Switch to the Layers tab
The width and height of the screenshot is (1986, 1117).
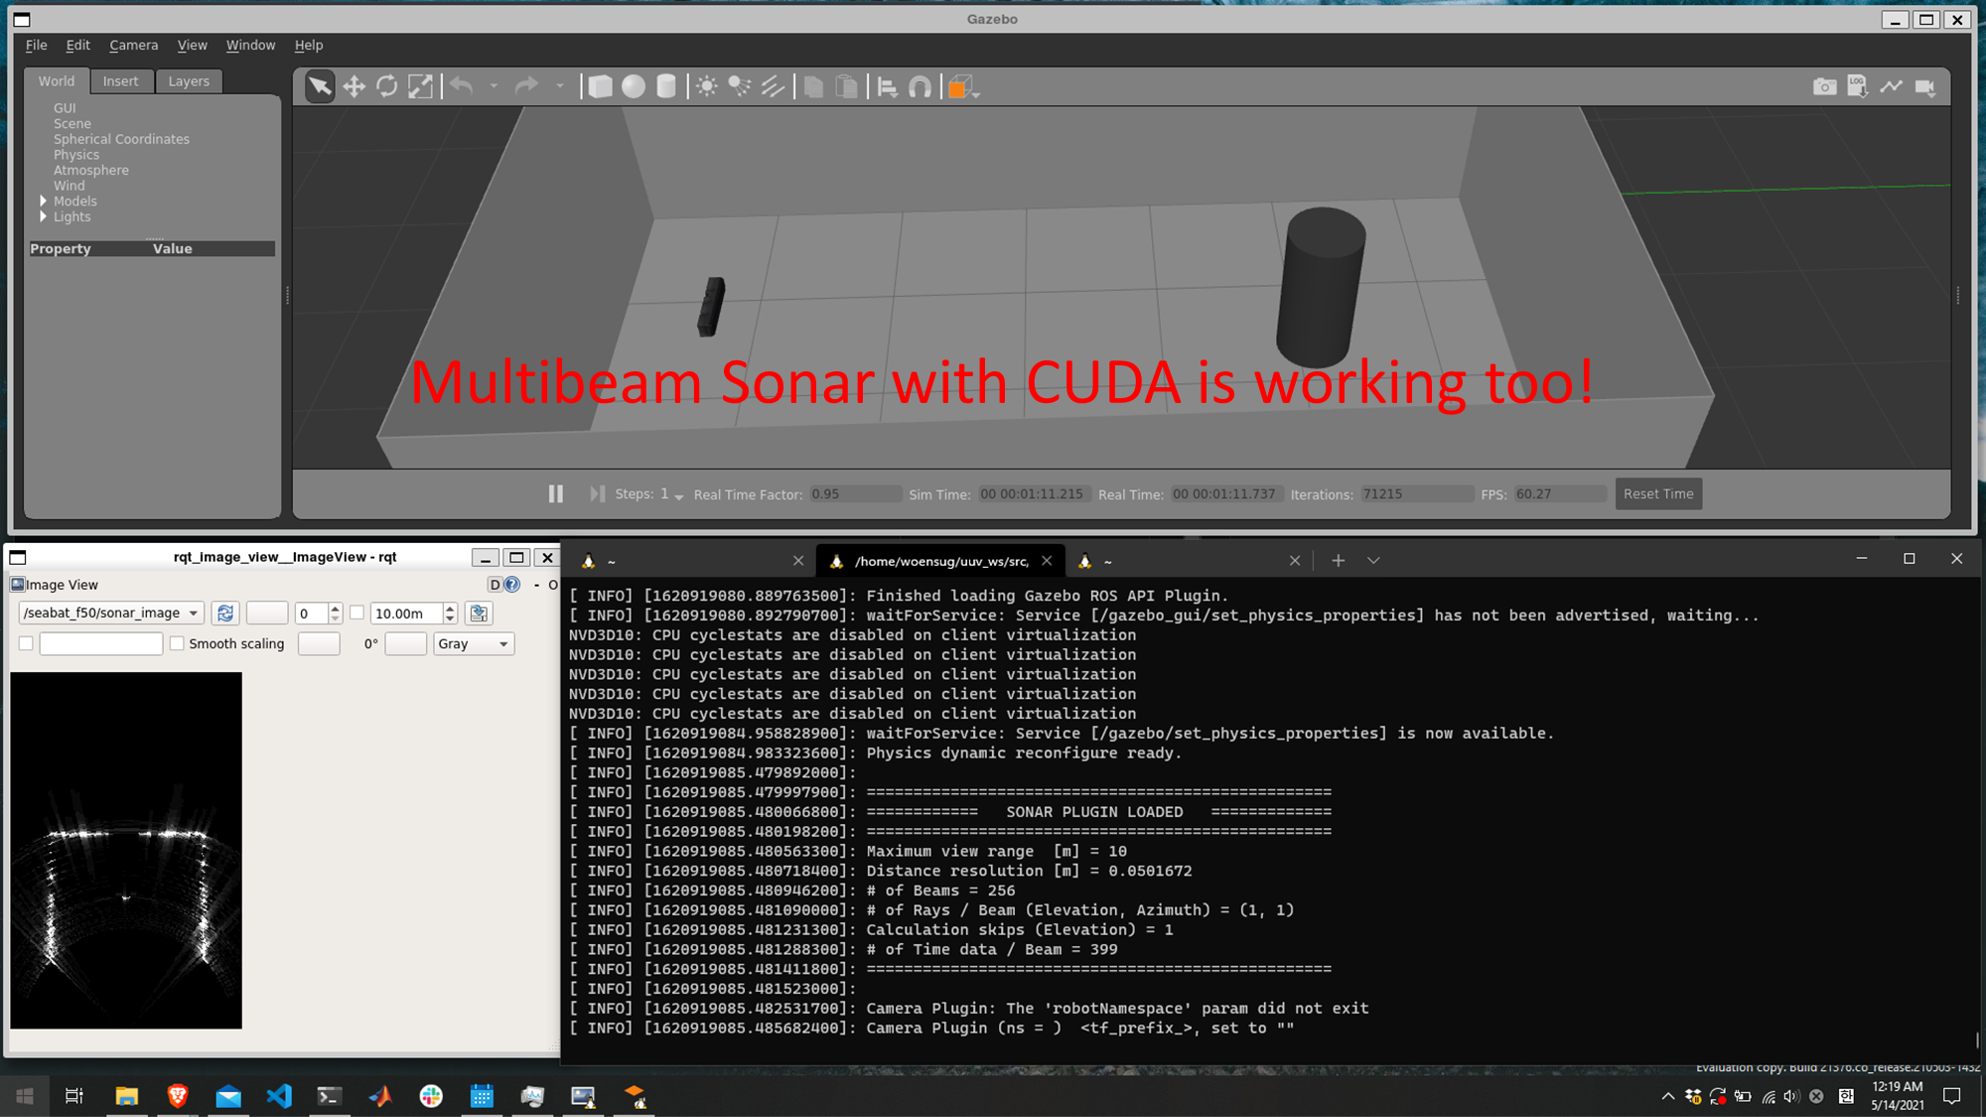click(x=189, y=81)
